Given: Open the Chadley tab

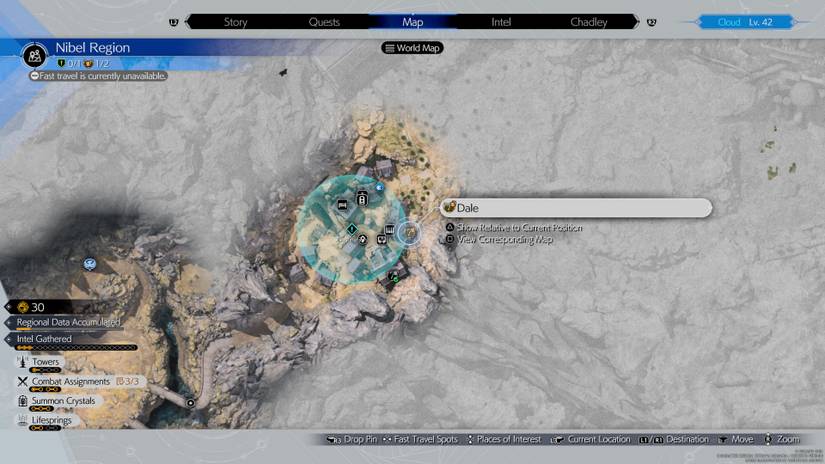Looking at the screenshot, I should pos(588,21).
